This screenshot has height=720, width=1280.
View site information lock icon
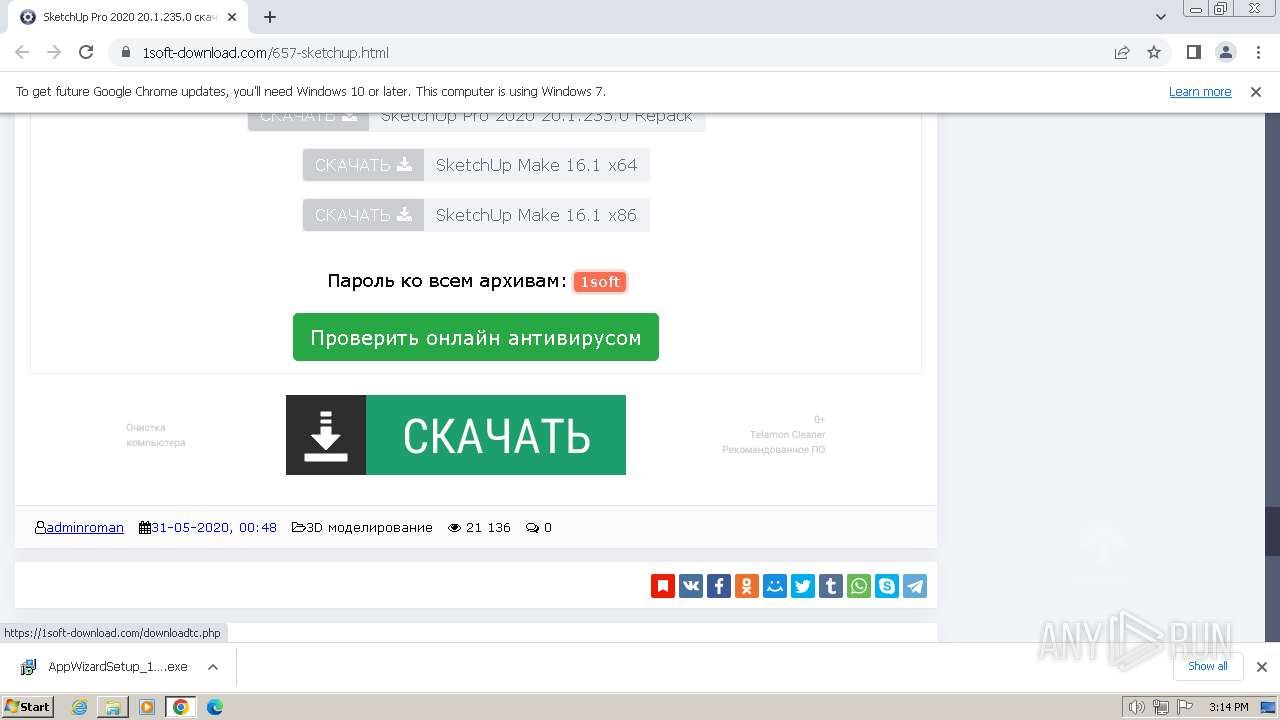[x=126, y=53]
